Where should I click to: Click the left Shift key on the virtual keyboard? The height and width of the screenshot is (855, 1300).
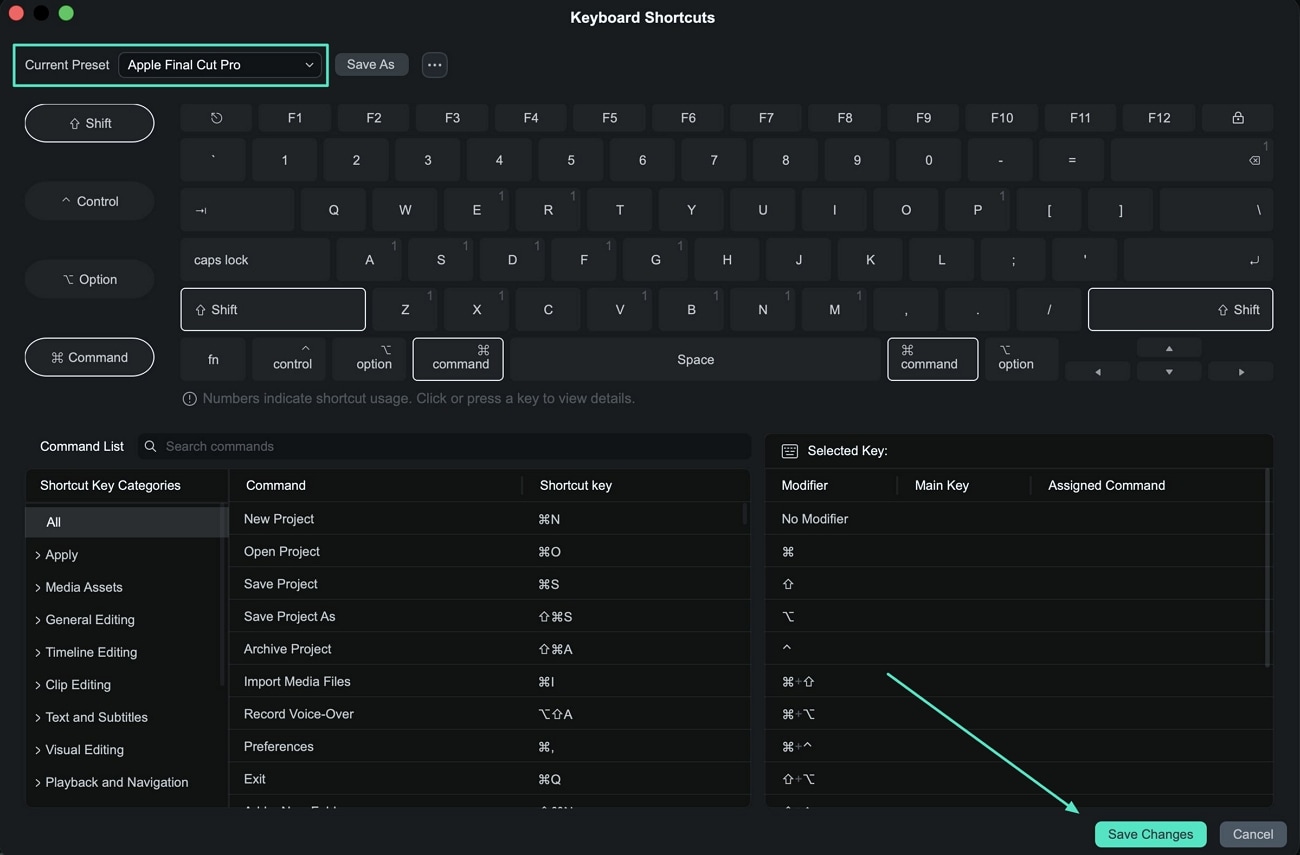tap(273, 310)
